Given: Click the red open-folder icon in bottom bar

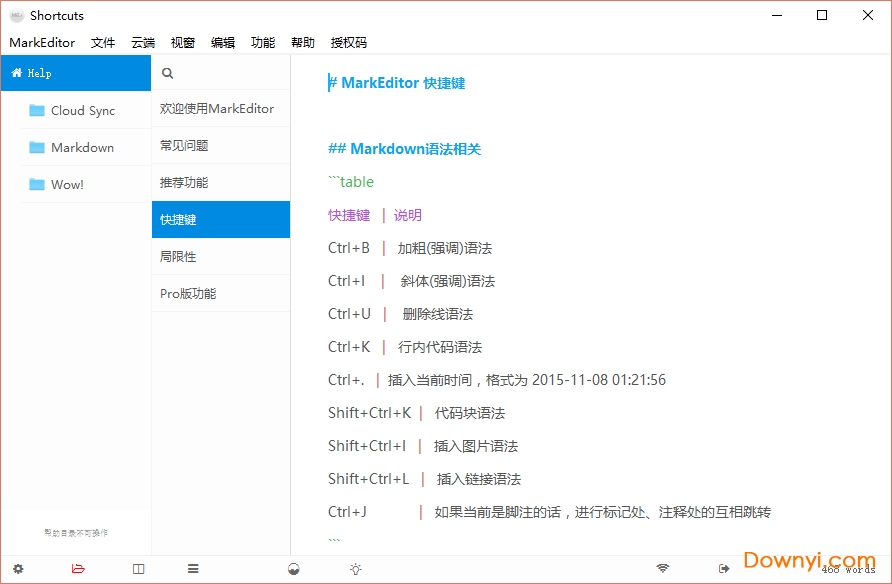Looking at the screenshot, I should (x=78, y=569).
